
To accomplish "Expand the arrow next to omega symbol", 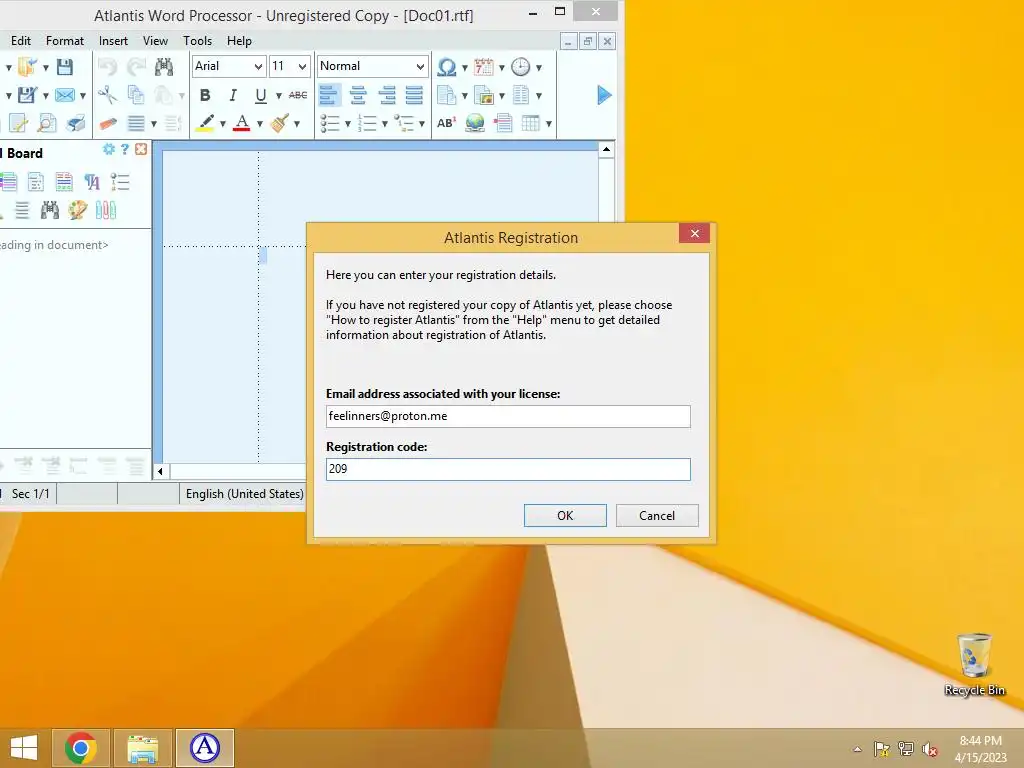I will click(465, 67).
